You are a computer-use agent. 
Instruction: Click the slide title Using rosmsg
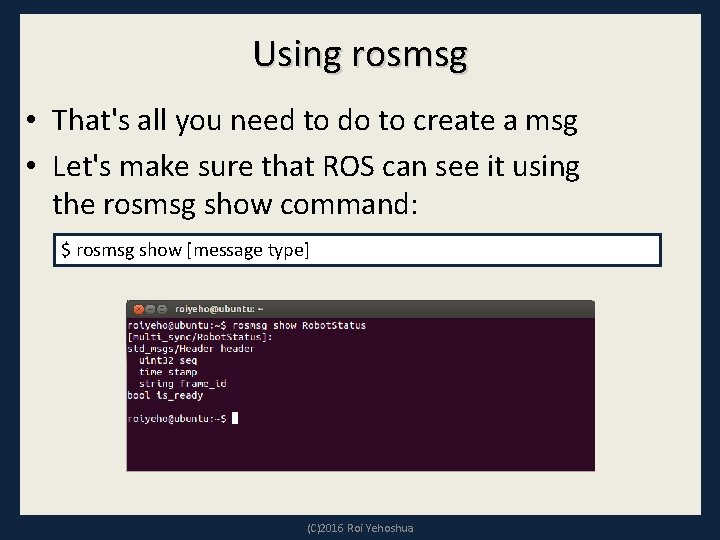coord(360,55)
